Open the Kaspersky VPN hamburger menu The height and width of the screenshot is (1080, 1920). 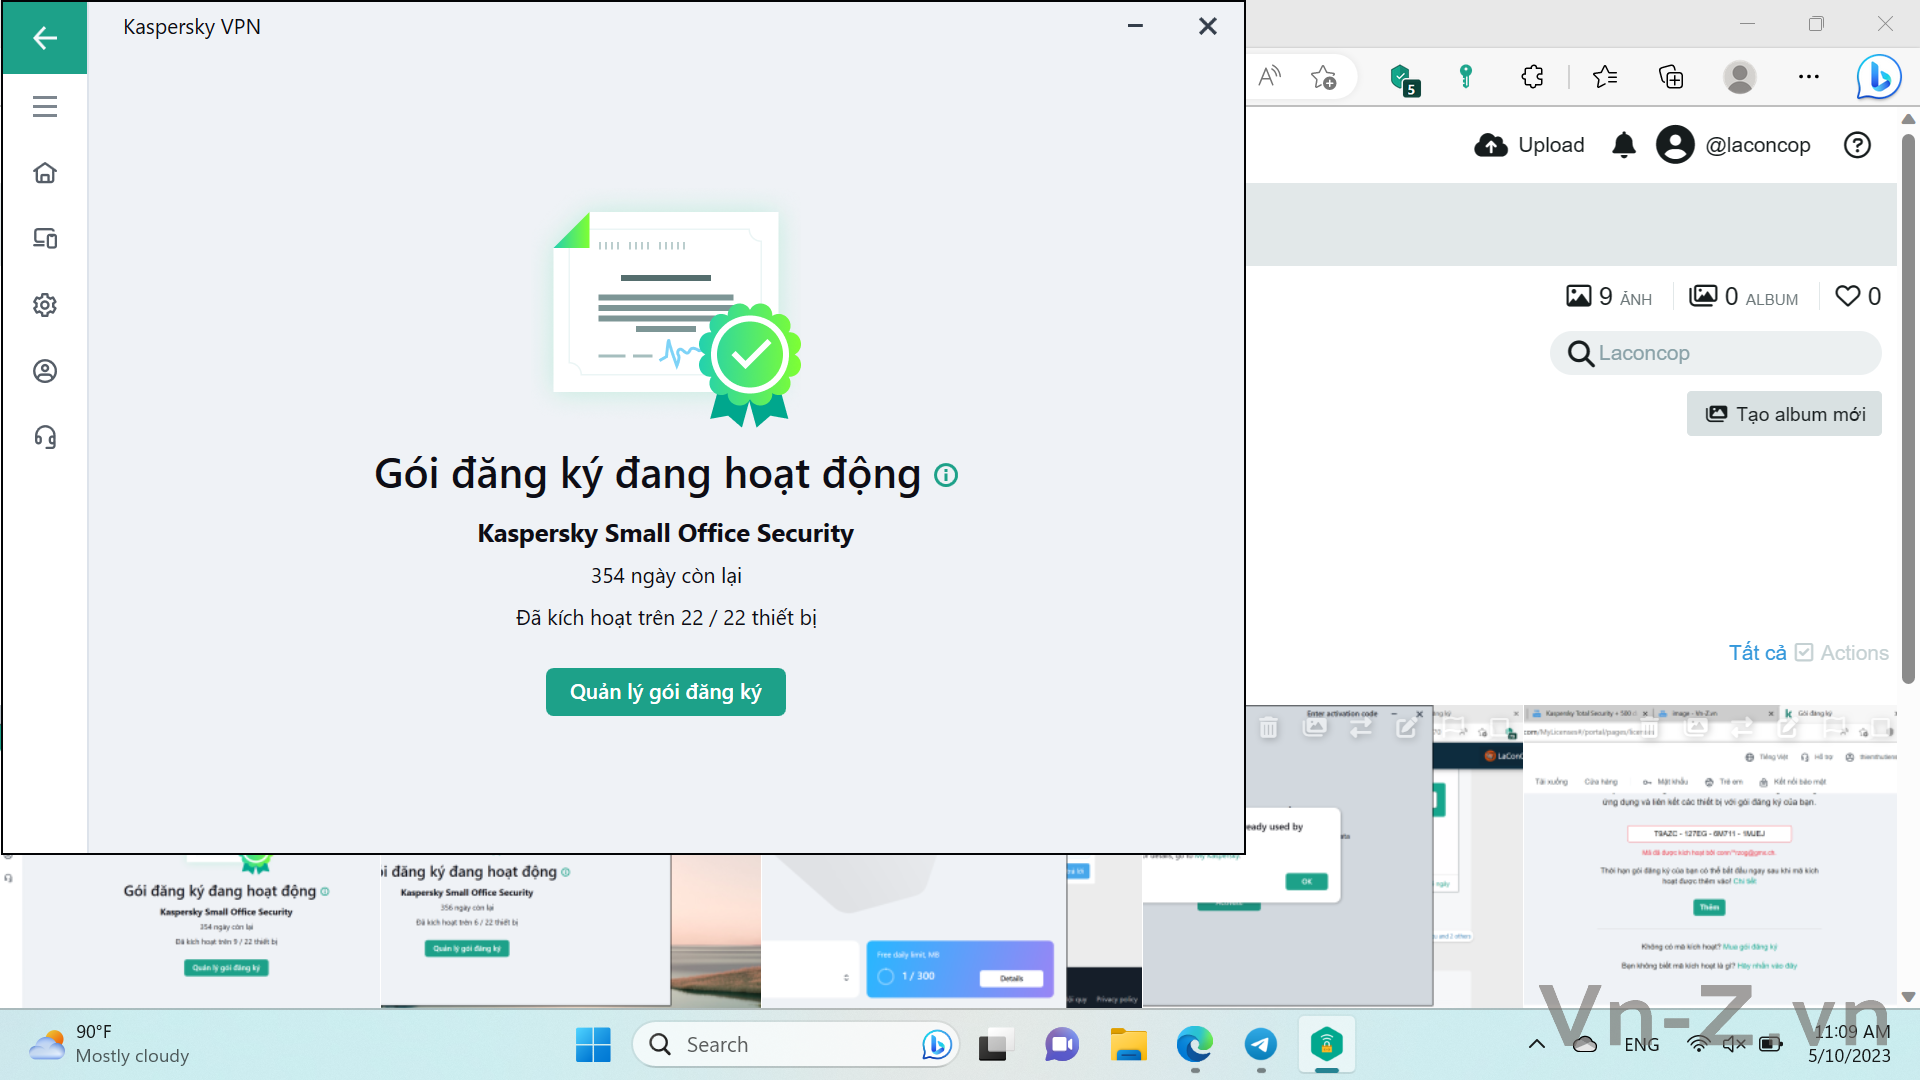45,107
